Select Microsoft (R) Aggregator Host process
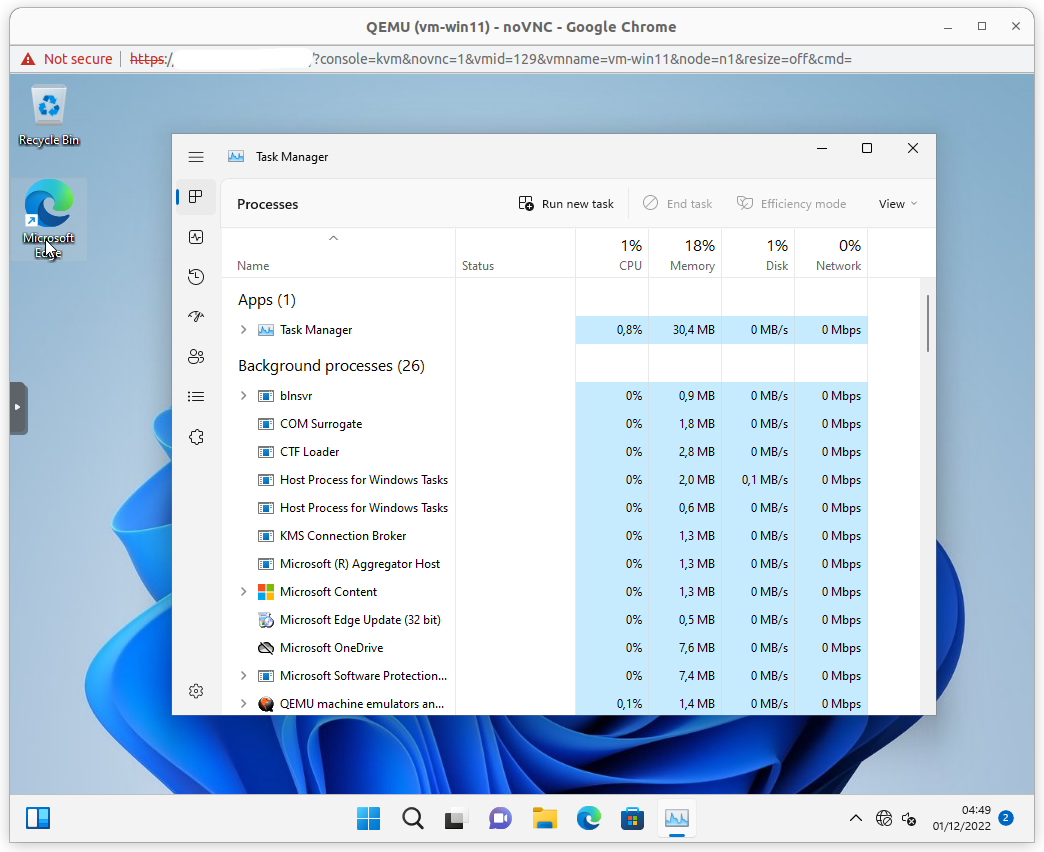The image size is (1044, 852). (x=545, y=564)
